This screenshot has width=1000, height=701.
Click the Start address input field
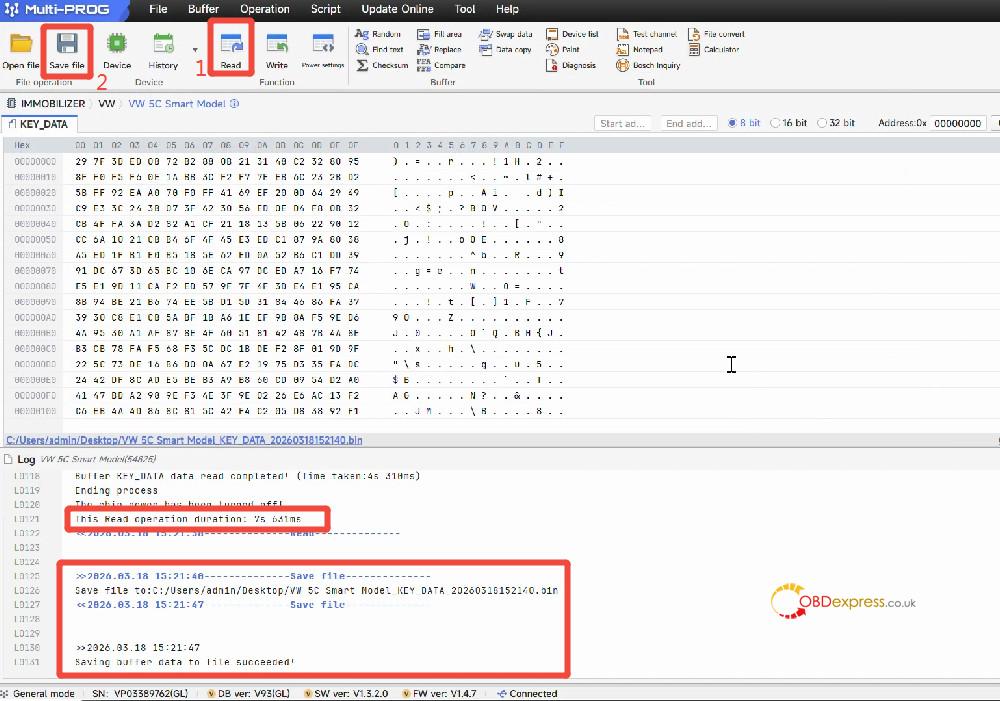[x=623, y=123]
